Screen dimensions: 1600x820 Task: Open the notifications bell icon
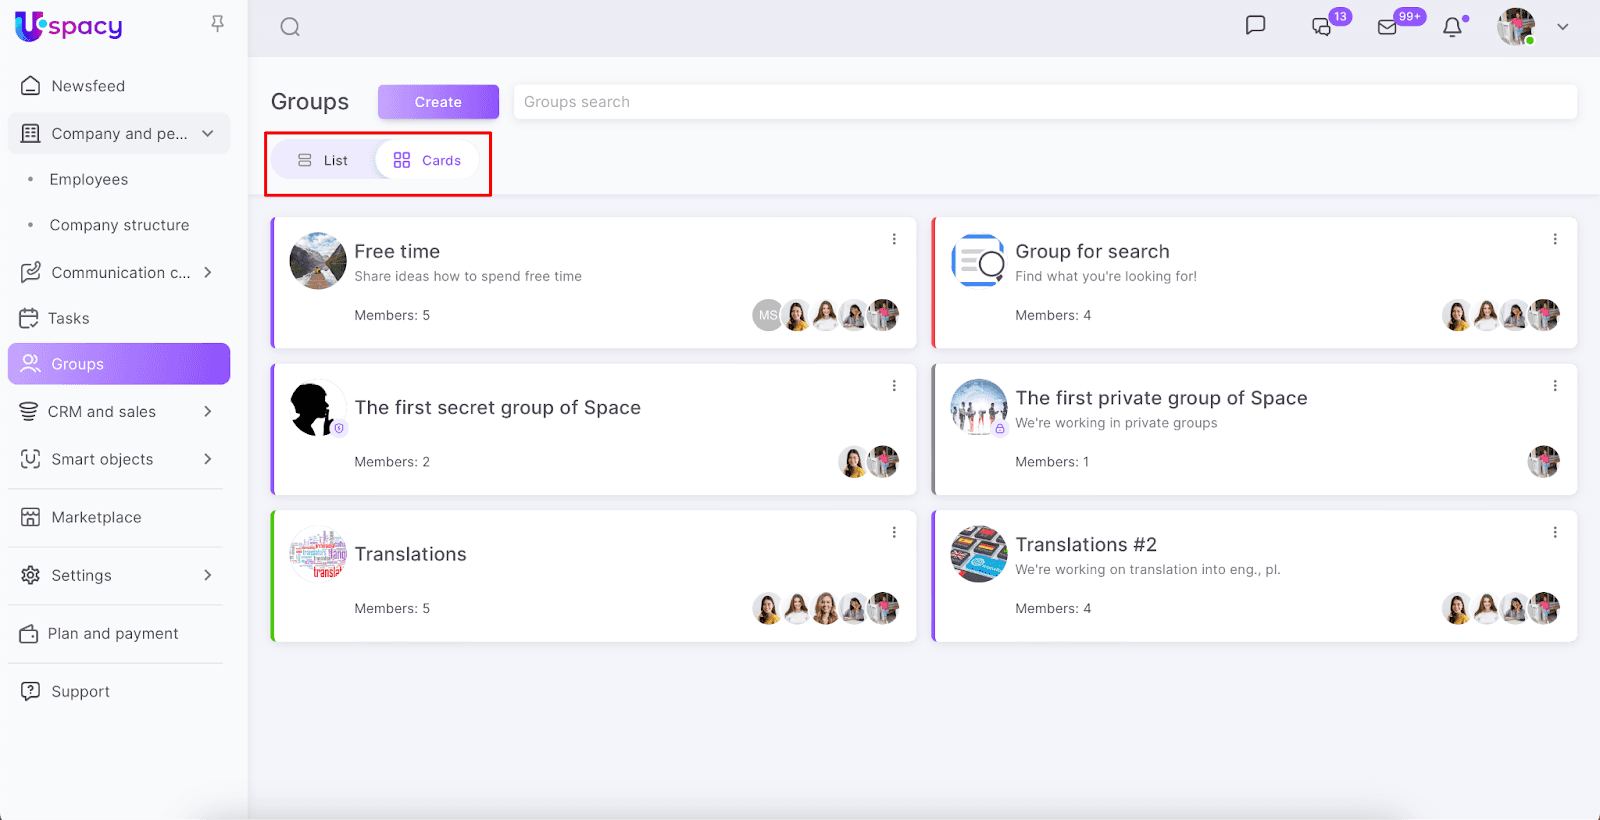click(x=1452, y=27)
